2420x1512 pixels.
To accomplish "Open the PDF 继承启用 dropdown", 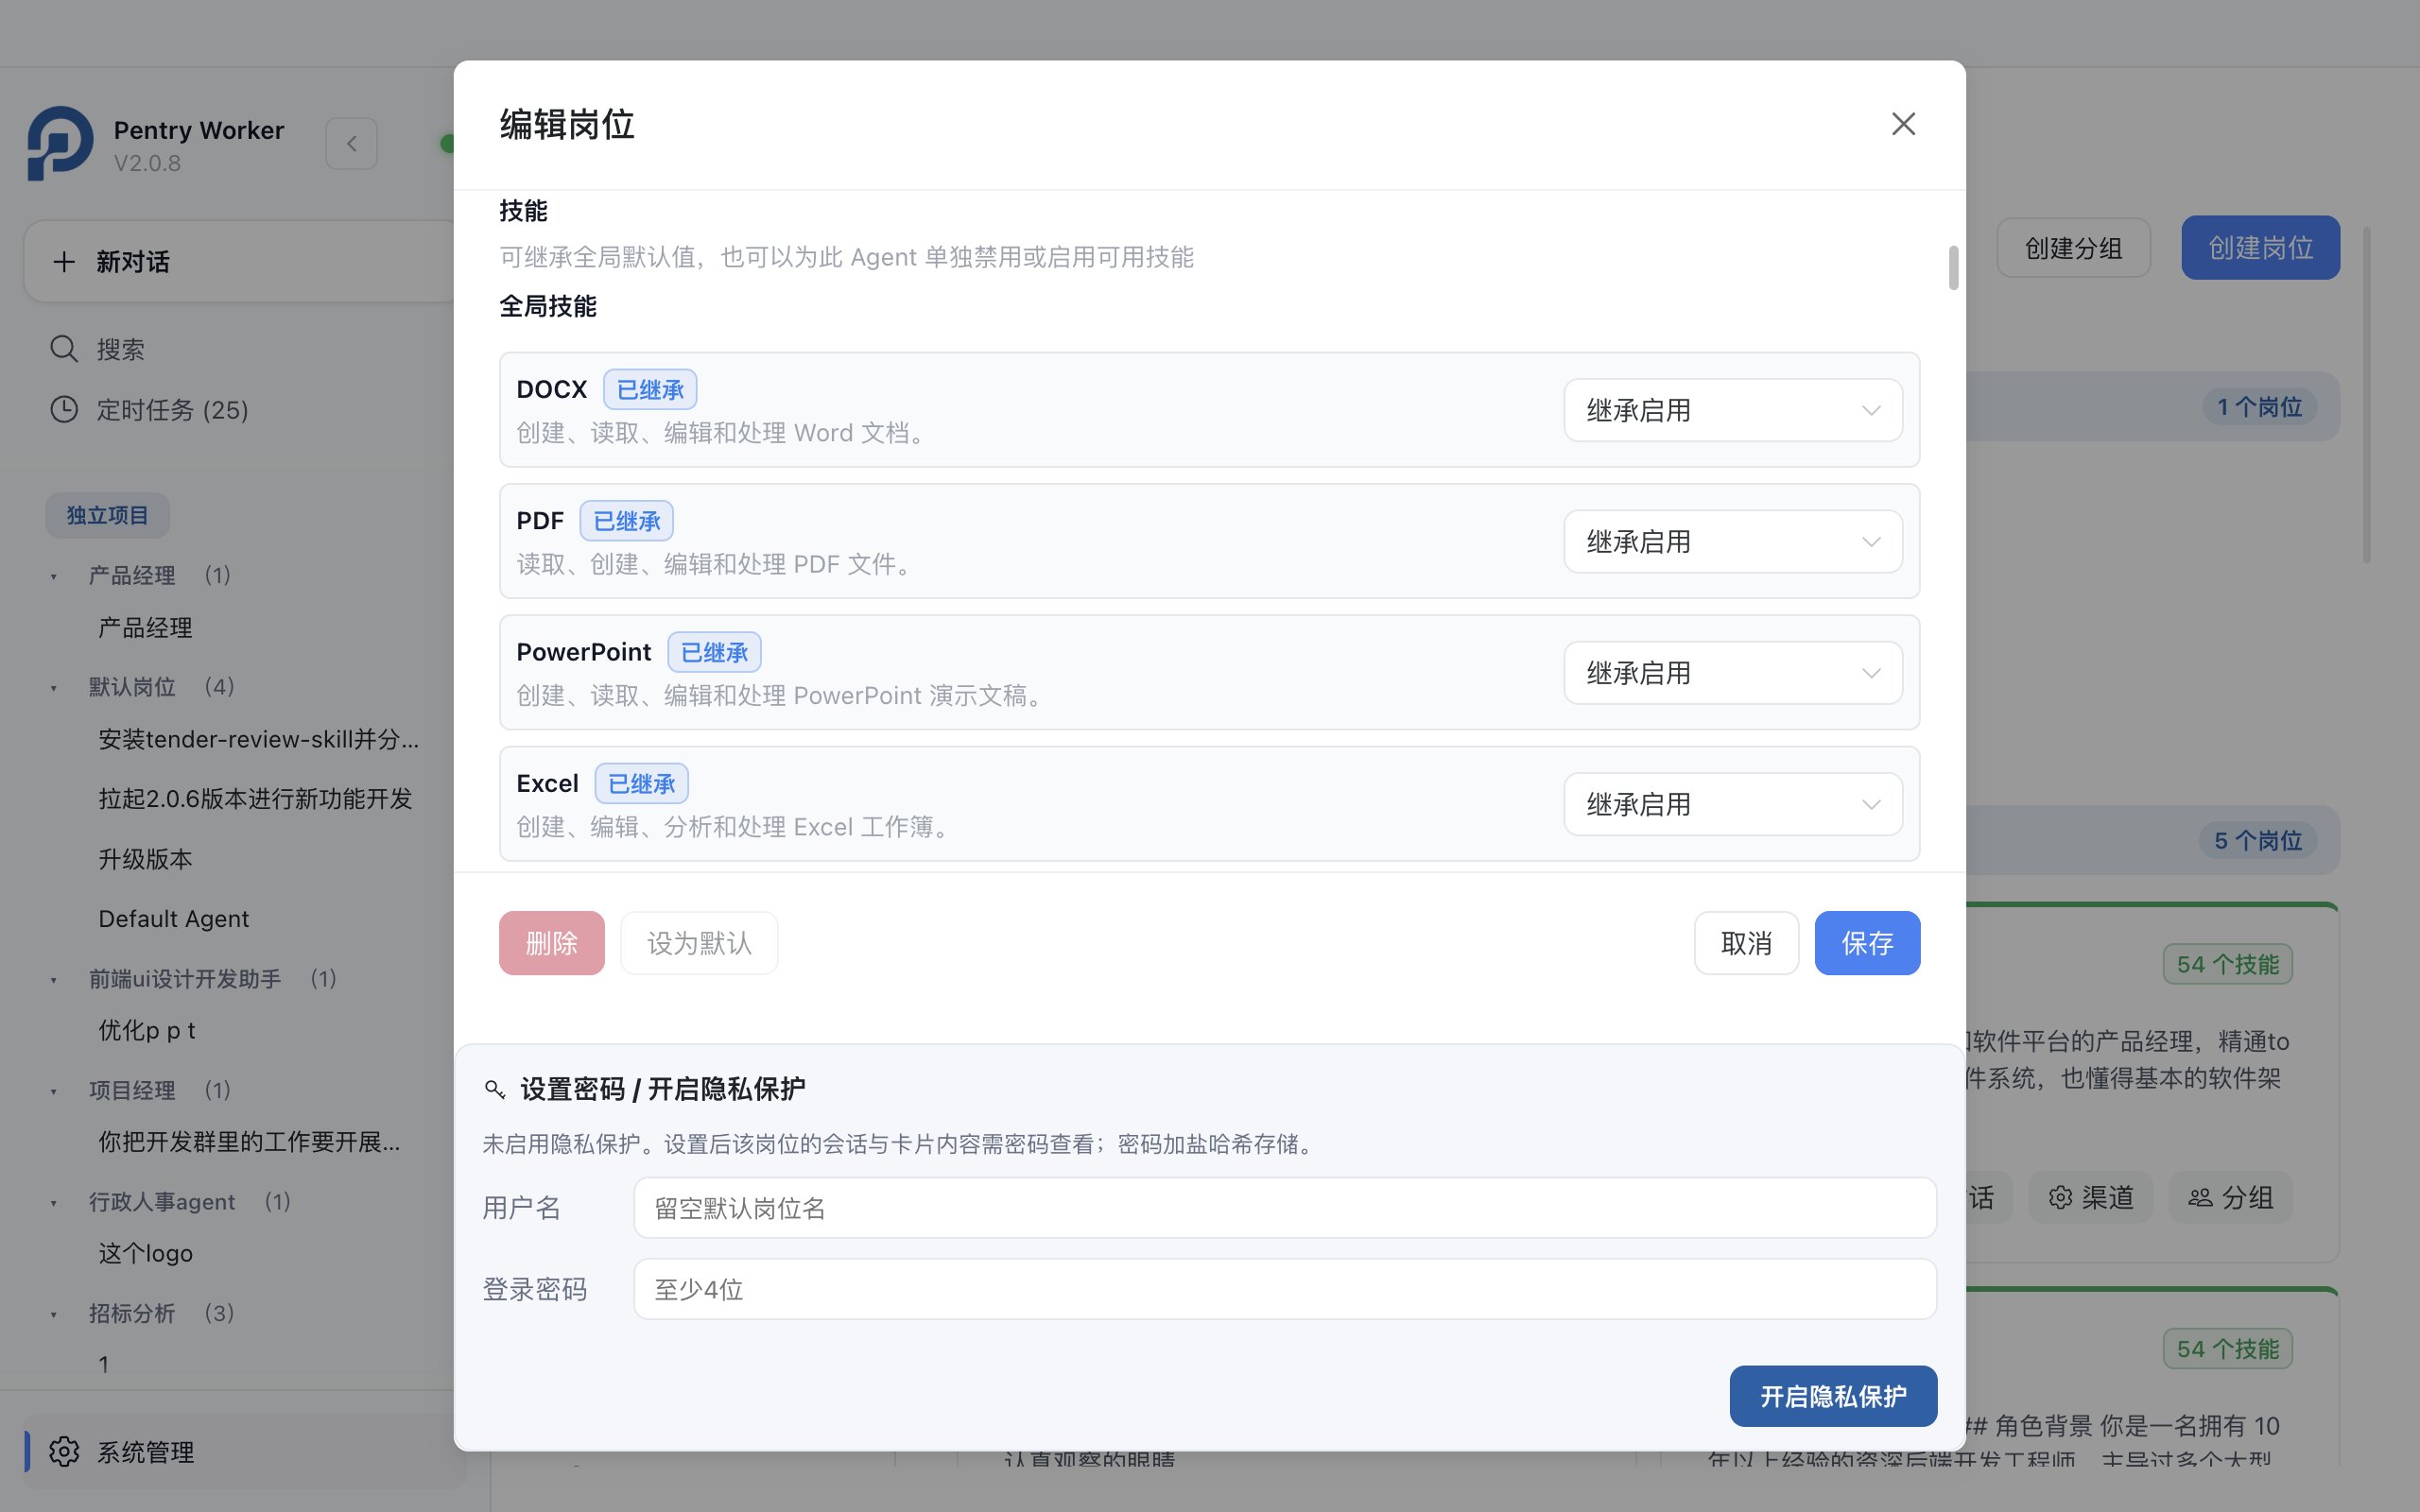I will click(1733, 542).
